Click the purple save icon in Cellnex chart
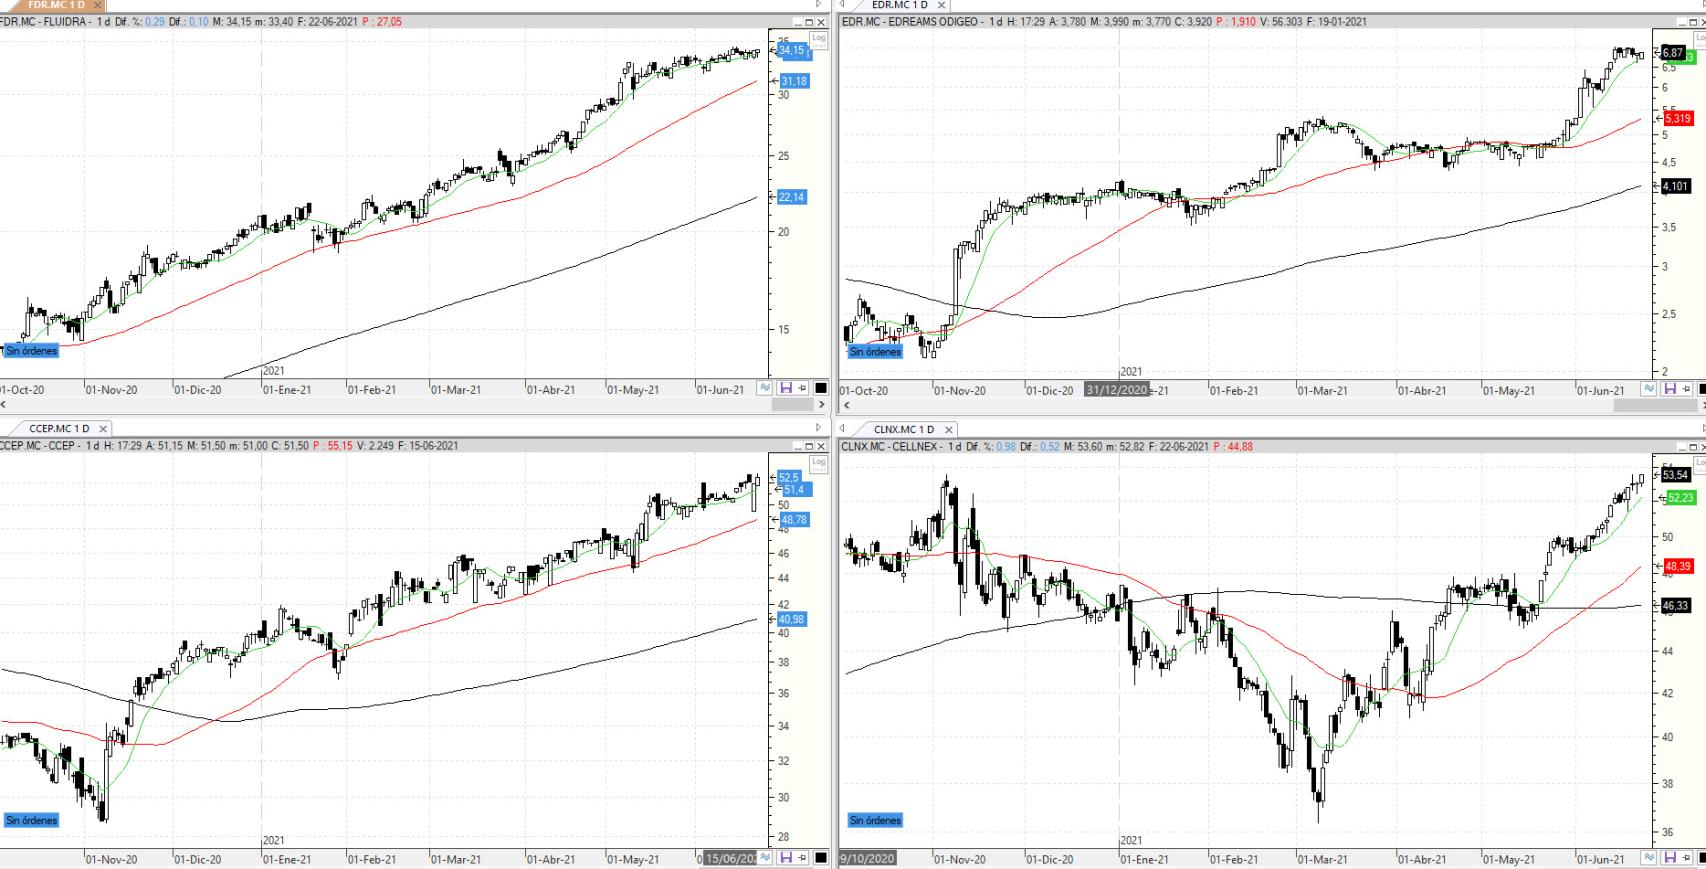 point(1669,858)
